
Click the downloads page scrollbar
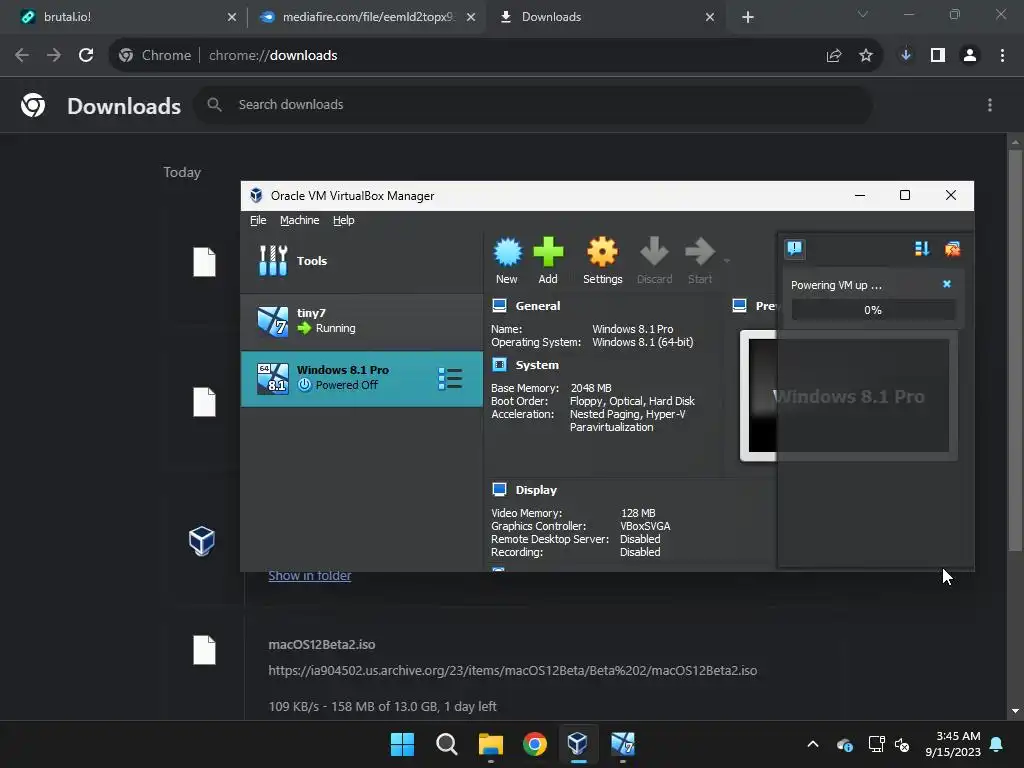pos(1015,349)
